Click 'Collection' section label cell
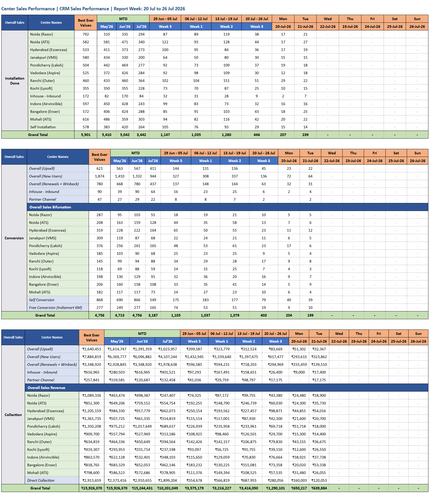Screen dimensions: 430x500 click(x=13, y=415)
